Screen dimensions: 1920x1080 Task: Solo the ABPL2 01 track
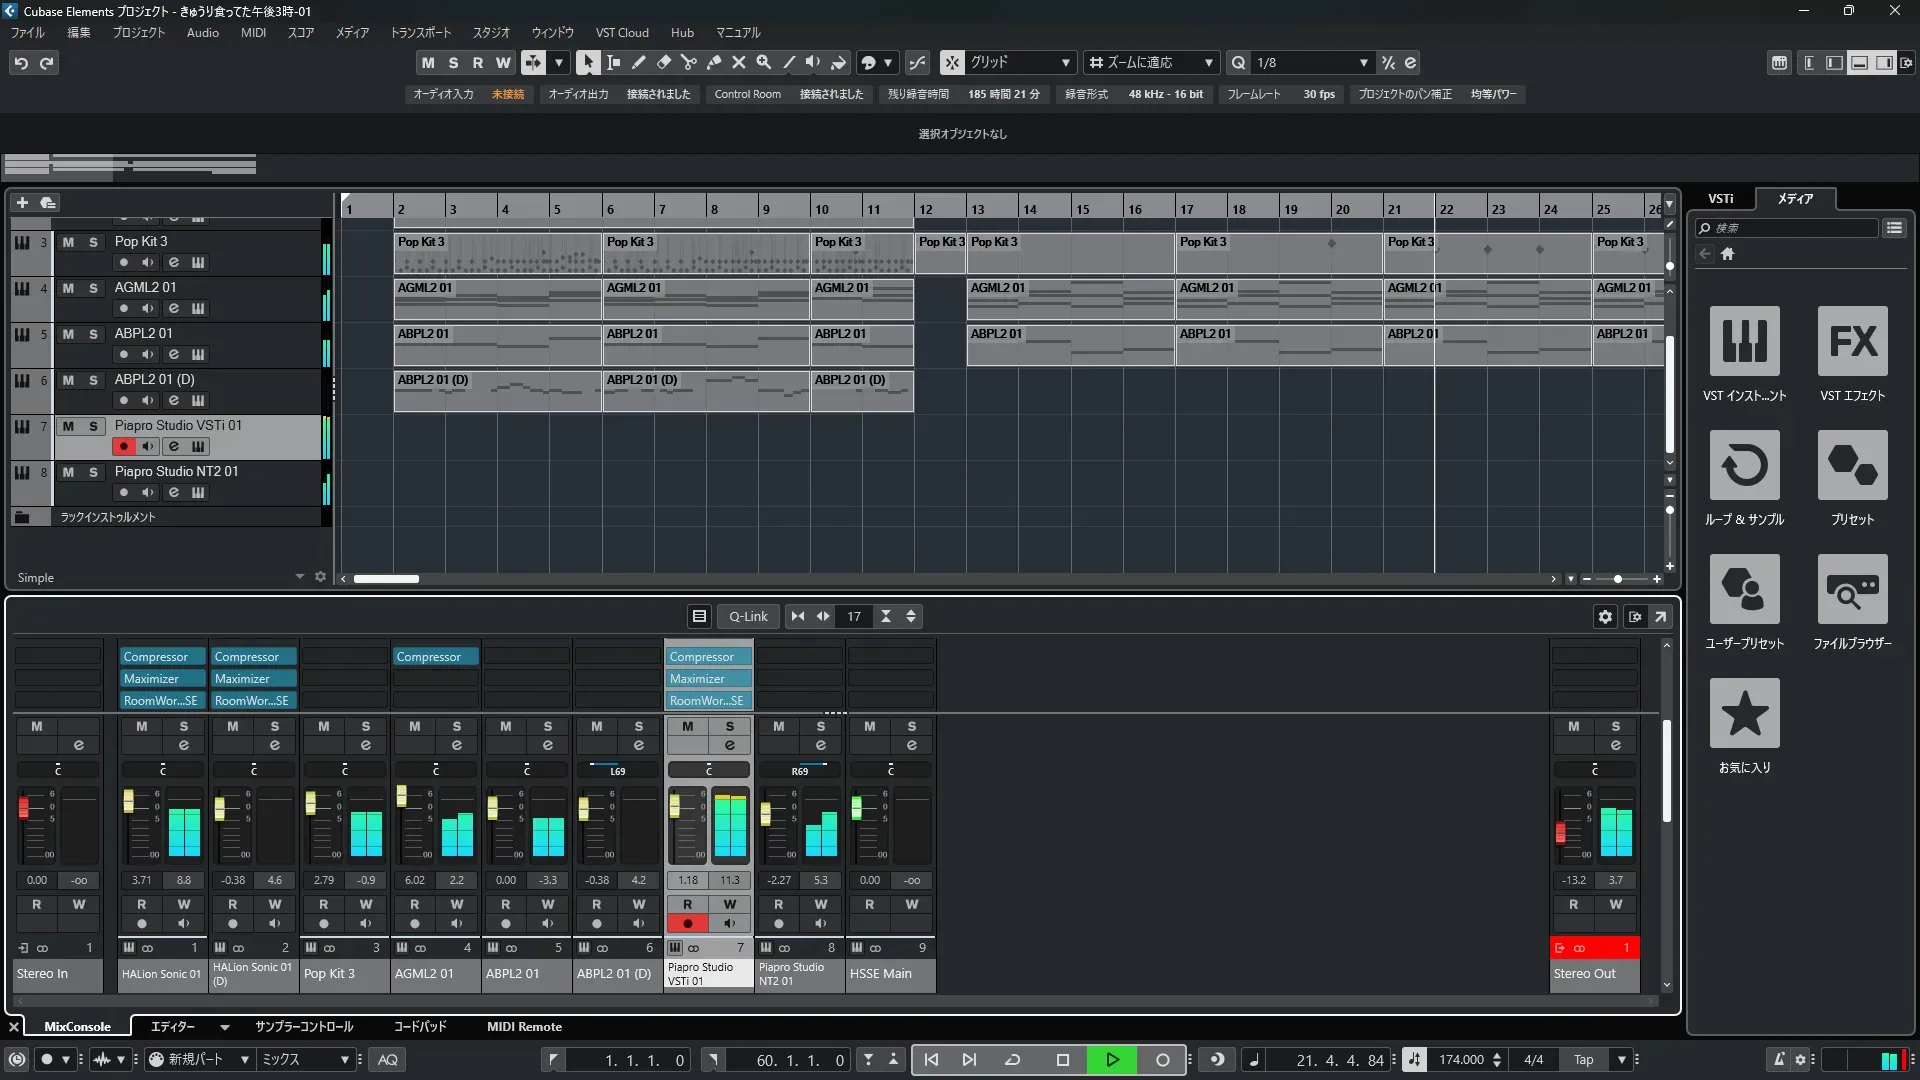tap(93, 334)
